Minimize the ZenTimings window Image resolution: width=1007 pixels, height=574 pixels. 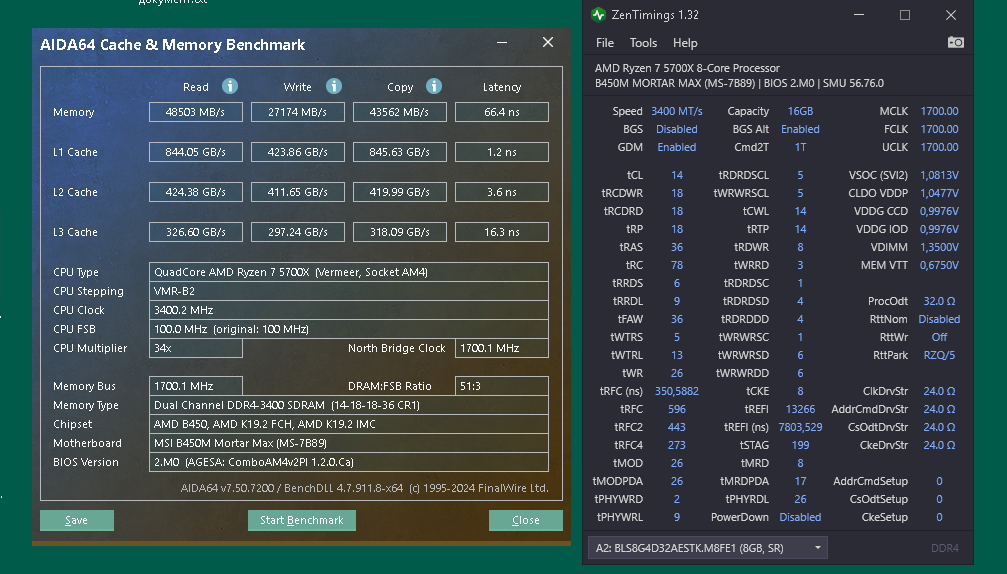[x=859, y=15]
